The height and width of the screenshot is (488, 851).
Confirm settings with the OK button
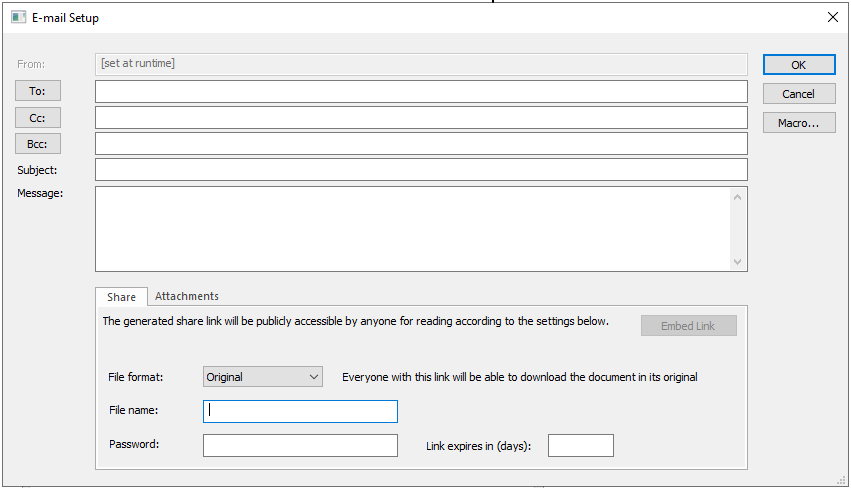[799, 65]
